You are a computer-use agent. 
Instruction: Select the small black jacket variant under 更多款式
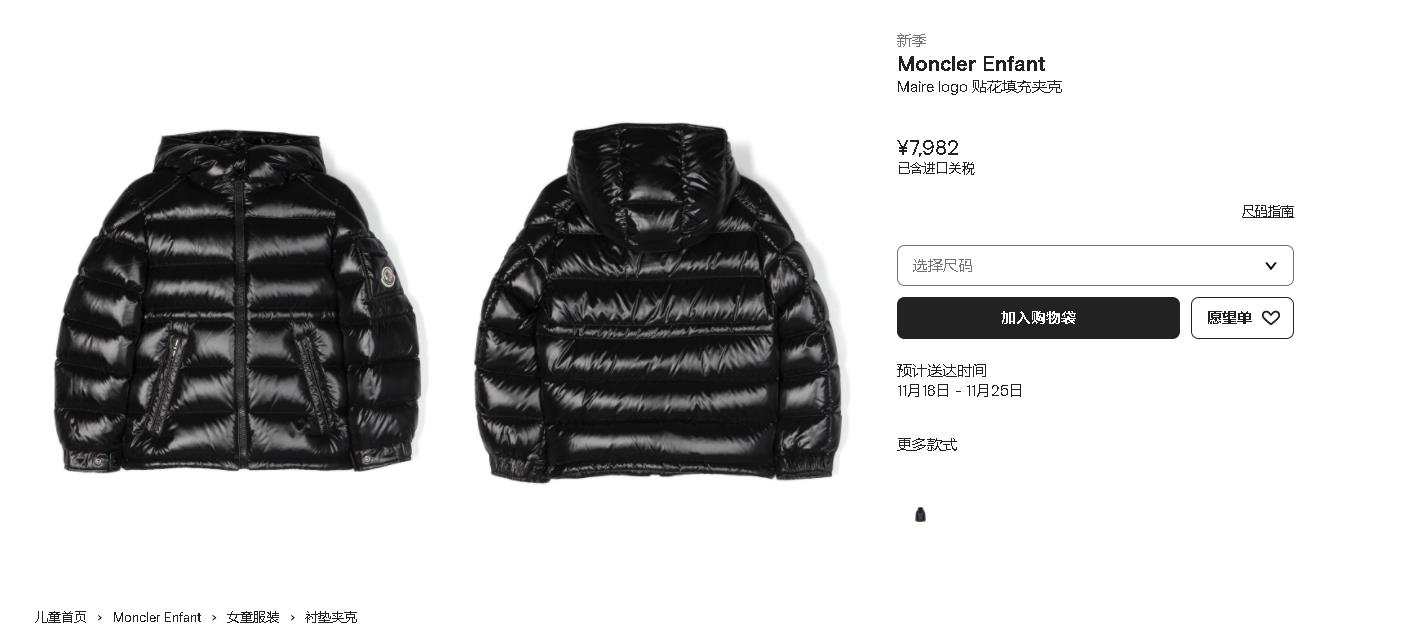click(x=921, y=514)
